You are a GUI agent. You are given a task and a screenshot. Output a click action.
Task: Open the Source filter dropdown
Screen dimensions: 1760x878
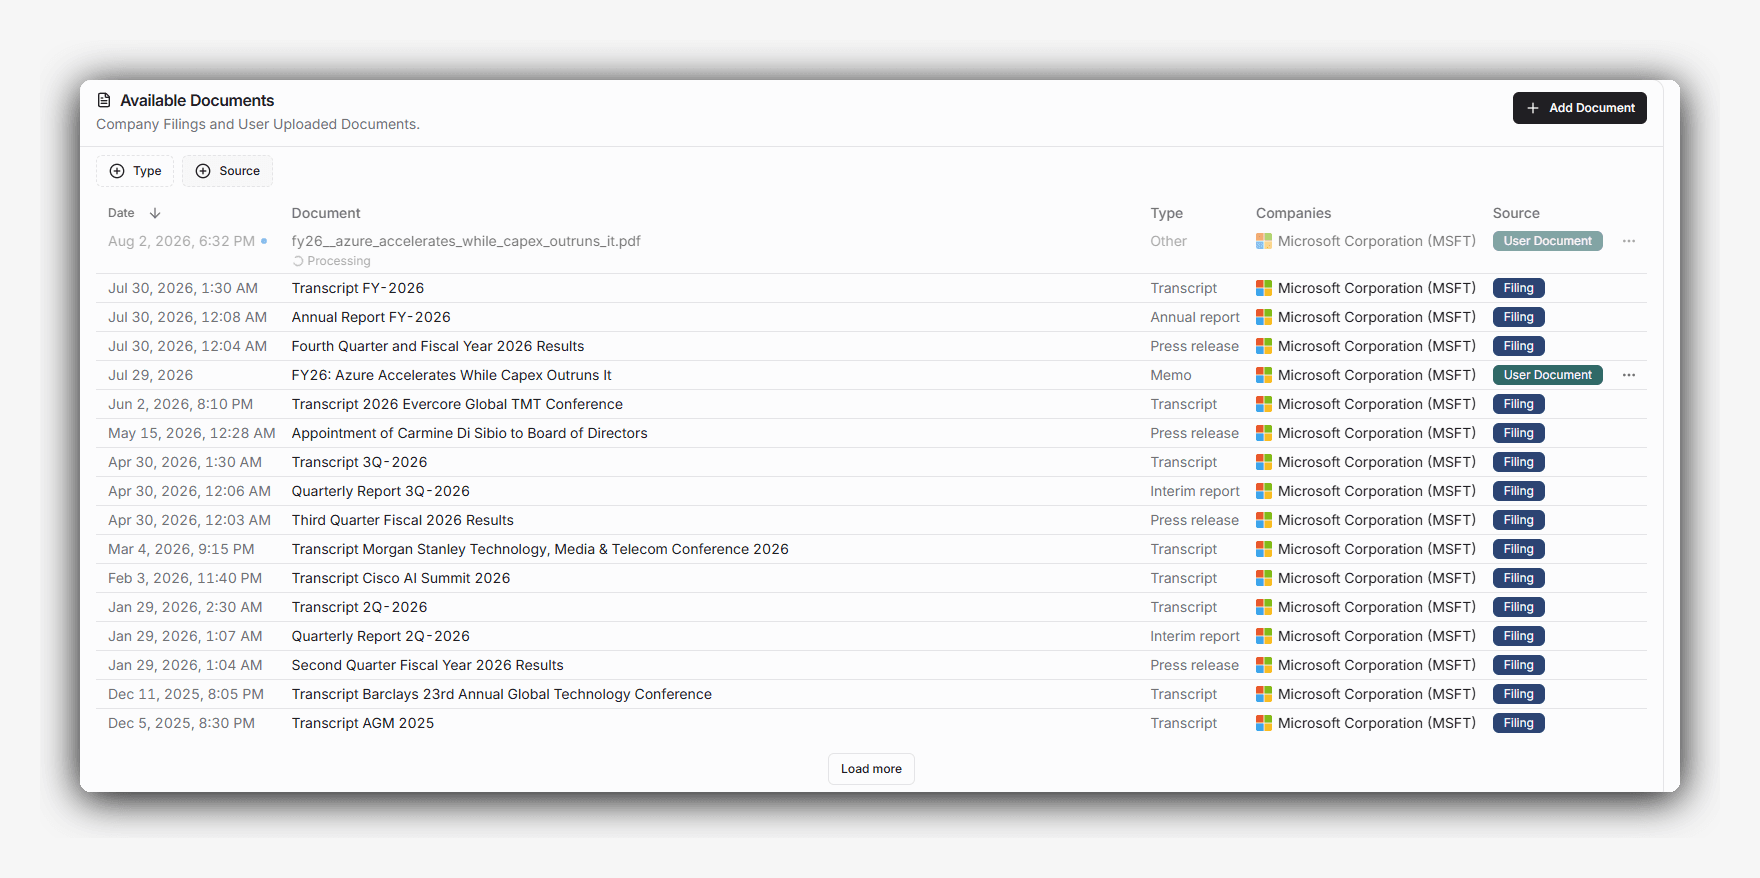[x=227, y=171]
